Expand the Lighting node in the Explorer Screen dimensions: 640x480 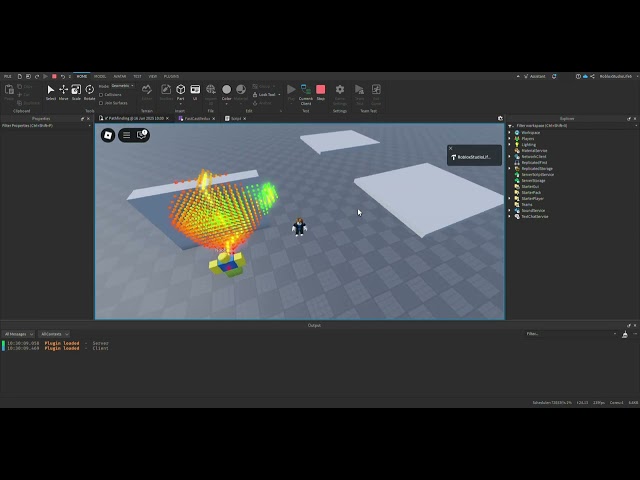[x=509, y=144]
